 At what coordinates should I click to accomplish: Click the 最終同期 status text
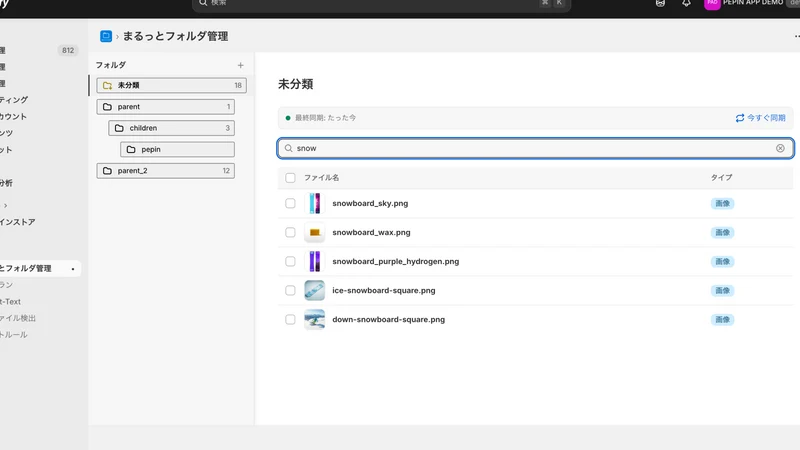point(325,118)
